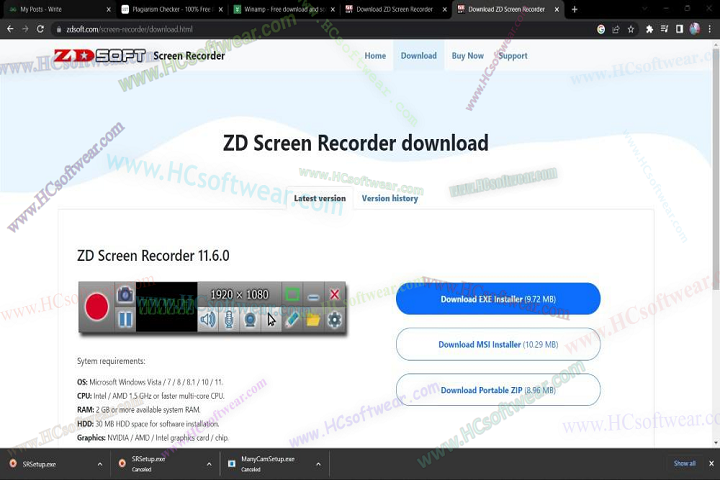The width and height of the screenshot is (720, 480).
Task: Click the pause icon in recorder image
Action: [125, 319]
